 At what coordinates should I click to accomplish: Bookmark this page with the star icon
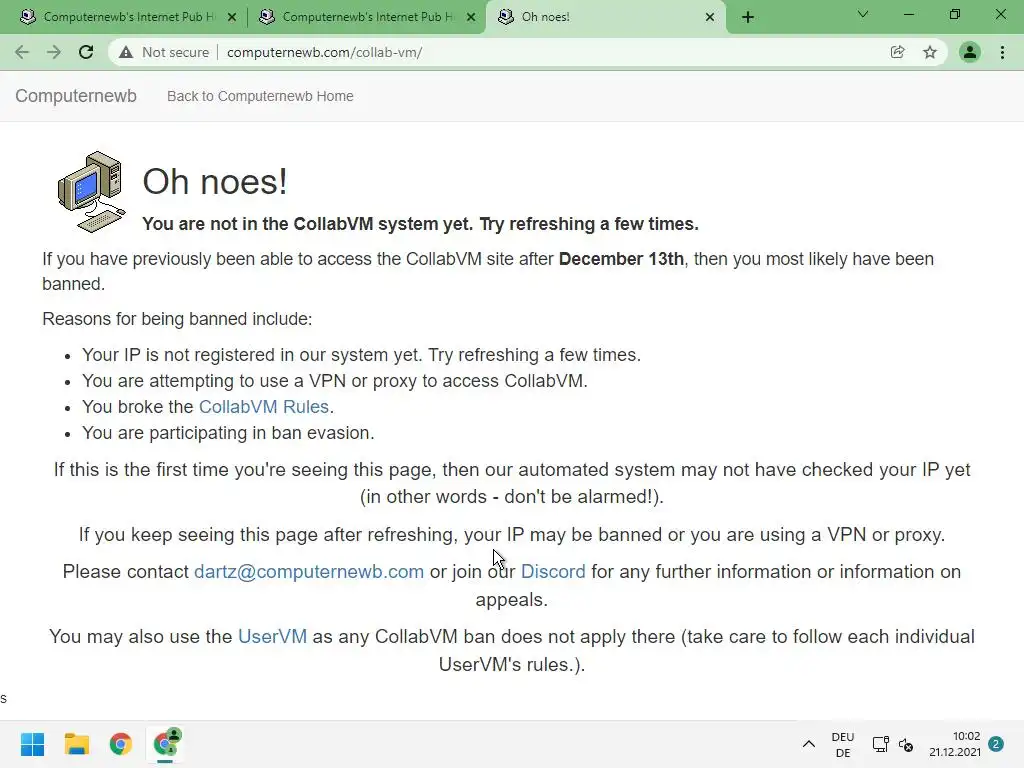coord(930,52)
